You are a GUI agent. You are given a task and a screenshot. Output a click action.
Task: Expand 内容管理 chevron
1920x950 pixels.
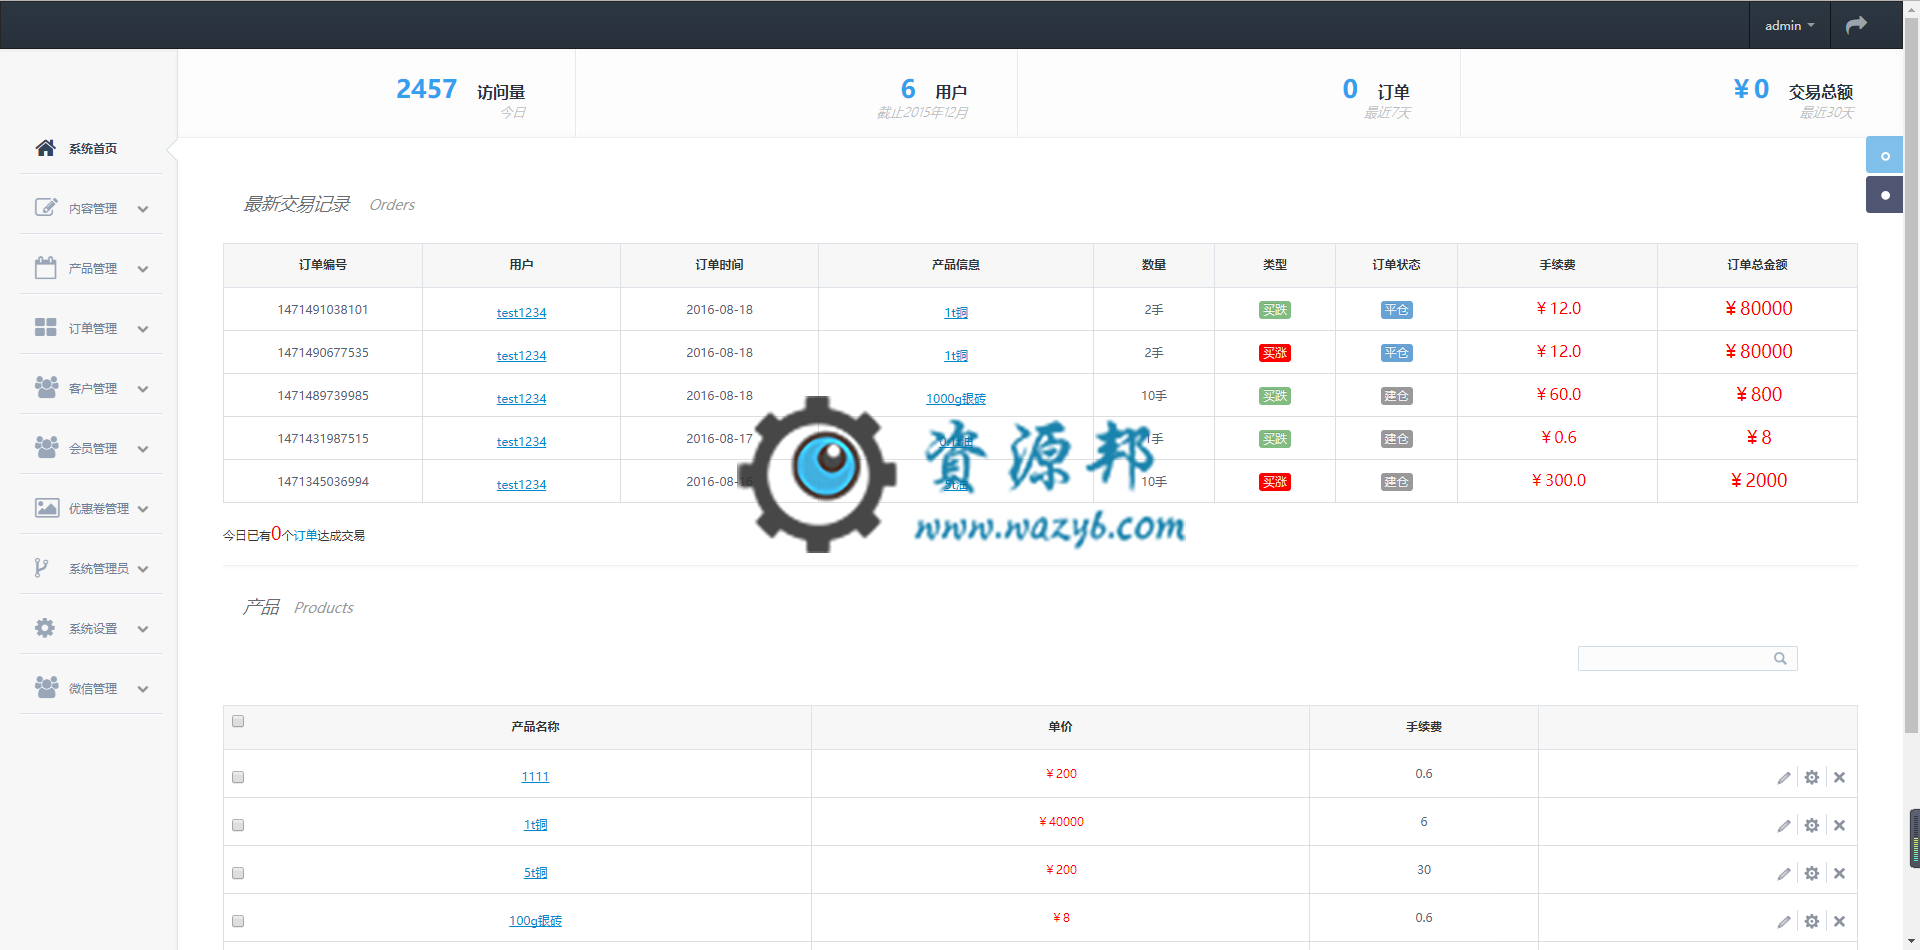143,209
